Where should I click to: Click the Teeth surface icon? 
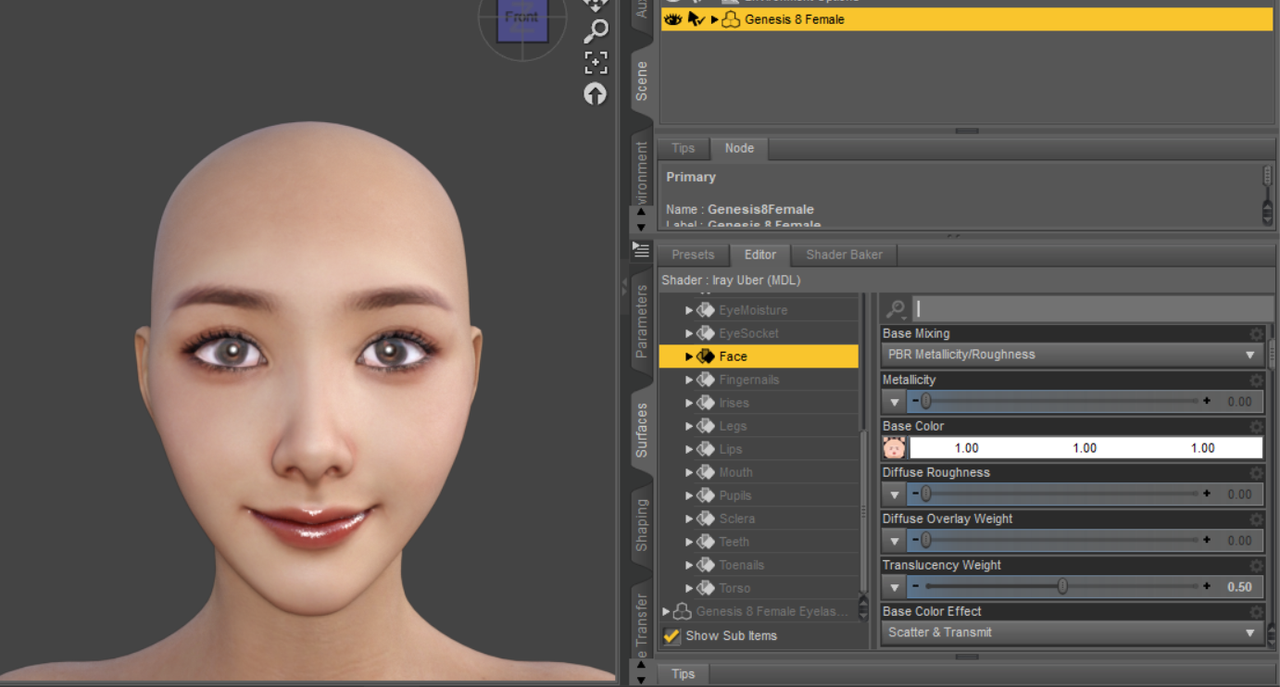click(x=705, y=542)
